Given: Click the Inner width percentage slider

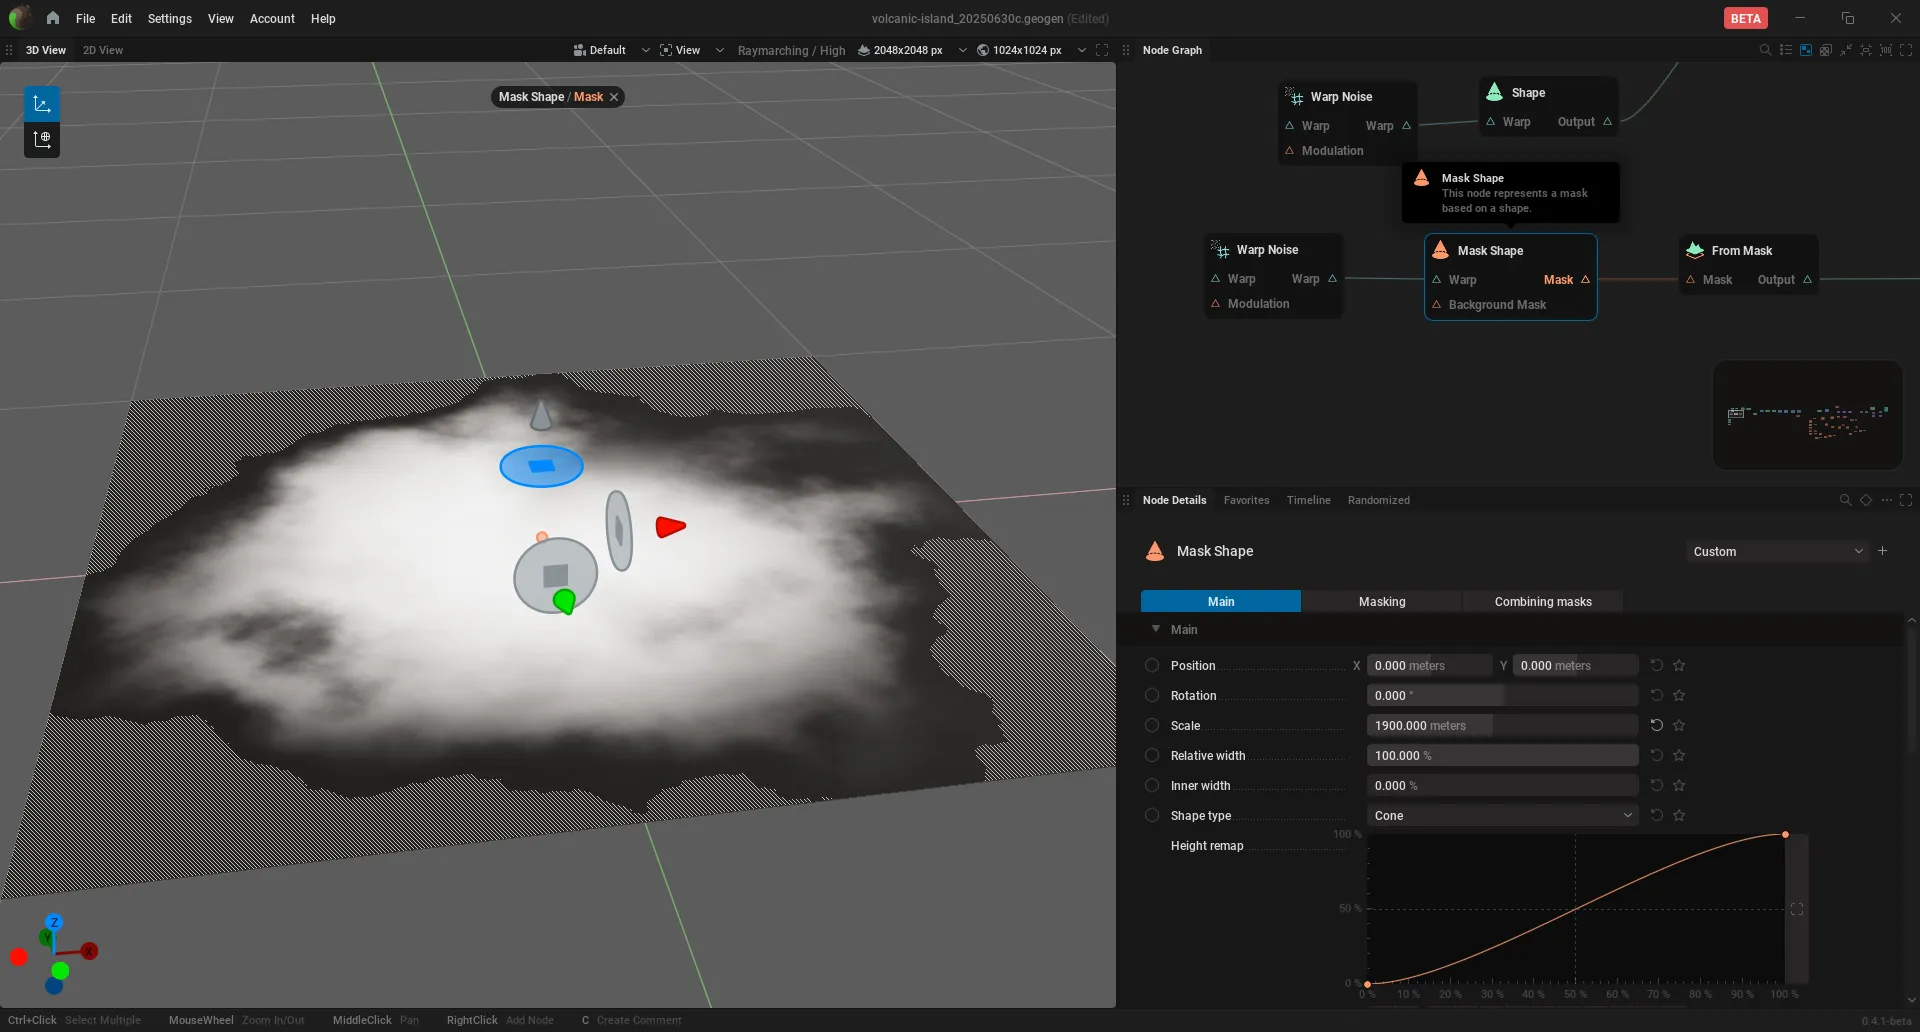Looking at the screenshot, I should [1502, 785].
